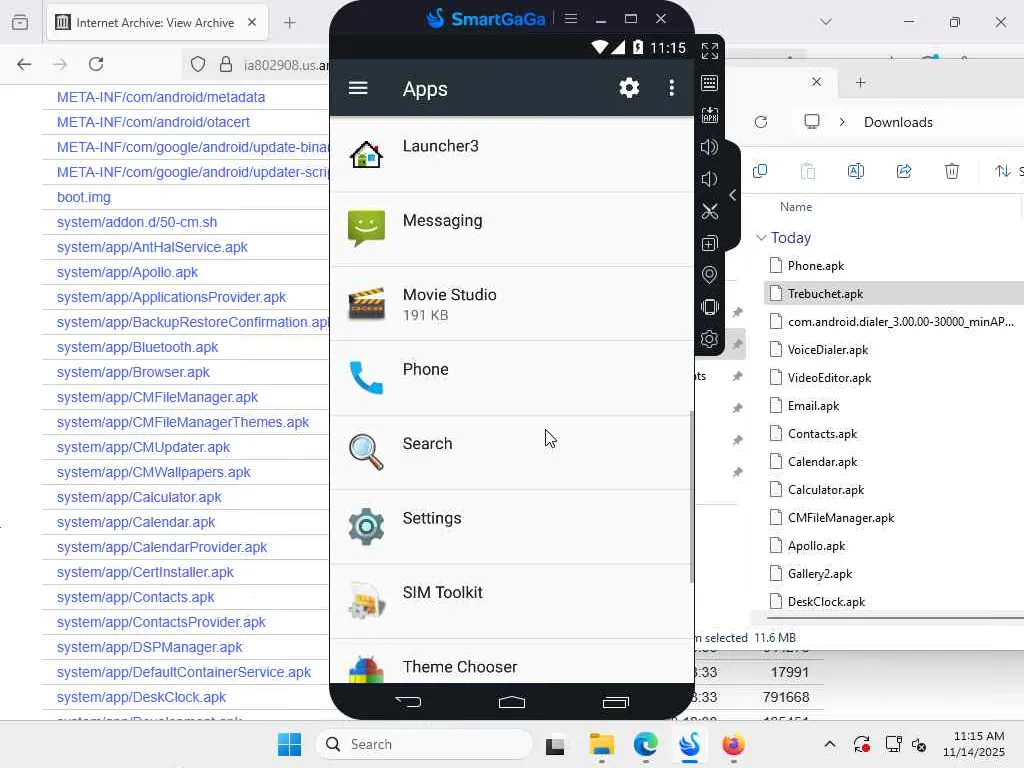This screenshot has width=1024, height=768.
Task: Open the boot.img link
Action: [x=84, y=197]
